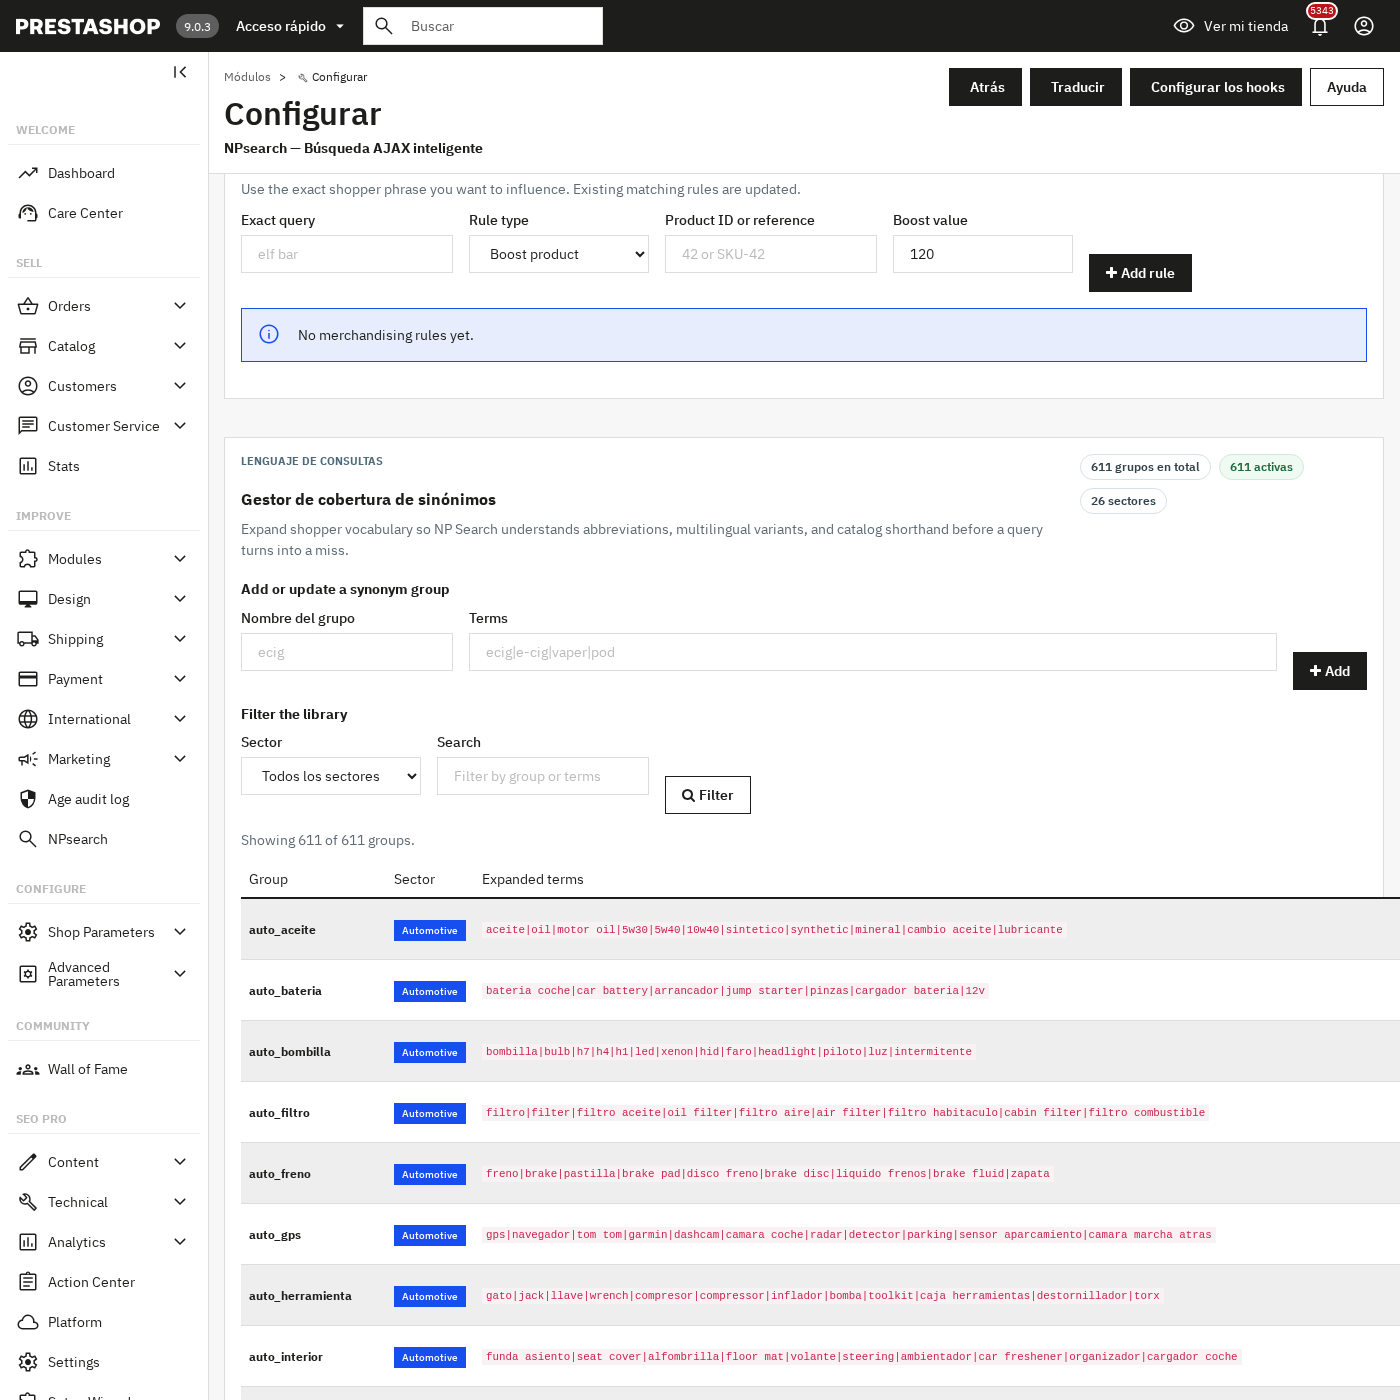Click the 611 activas badge
The height and width of the screenshot is (1400, 1400).
1261,467
